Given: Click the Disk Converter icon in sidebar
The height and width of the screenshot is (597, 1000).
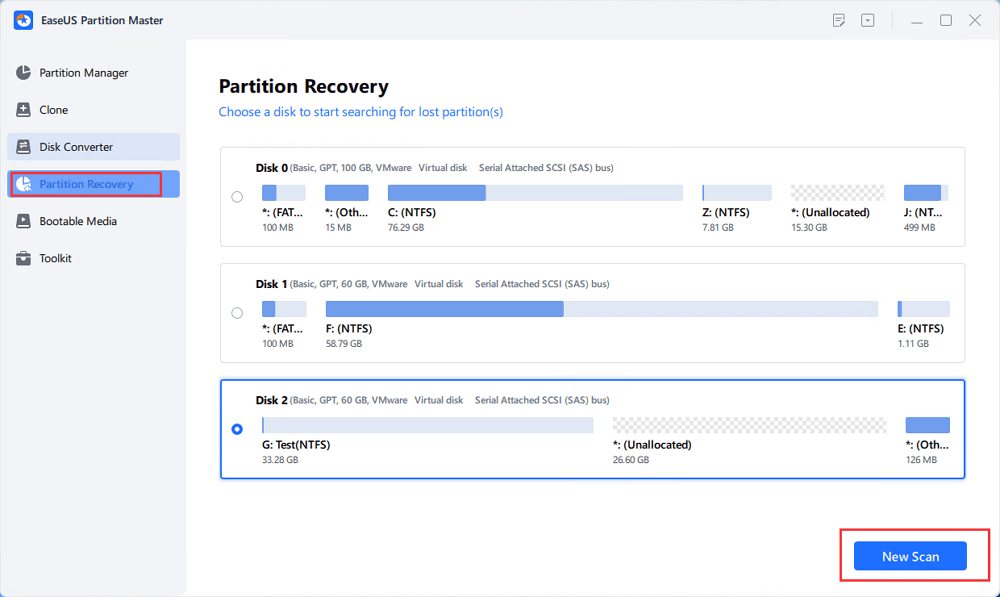Looking at the screenshot, I should pyautogui.click(x=23, y=147).
